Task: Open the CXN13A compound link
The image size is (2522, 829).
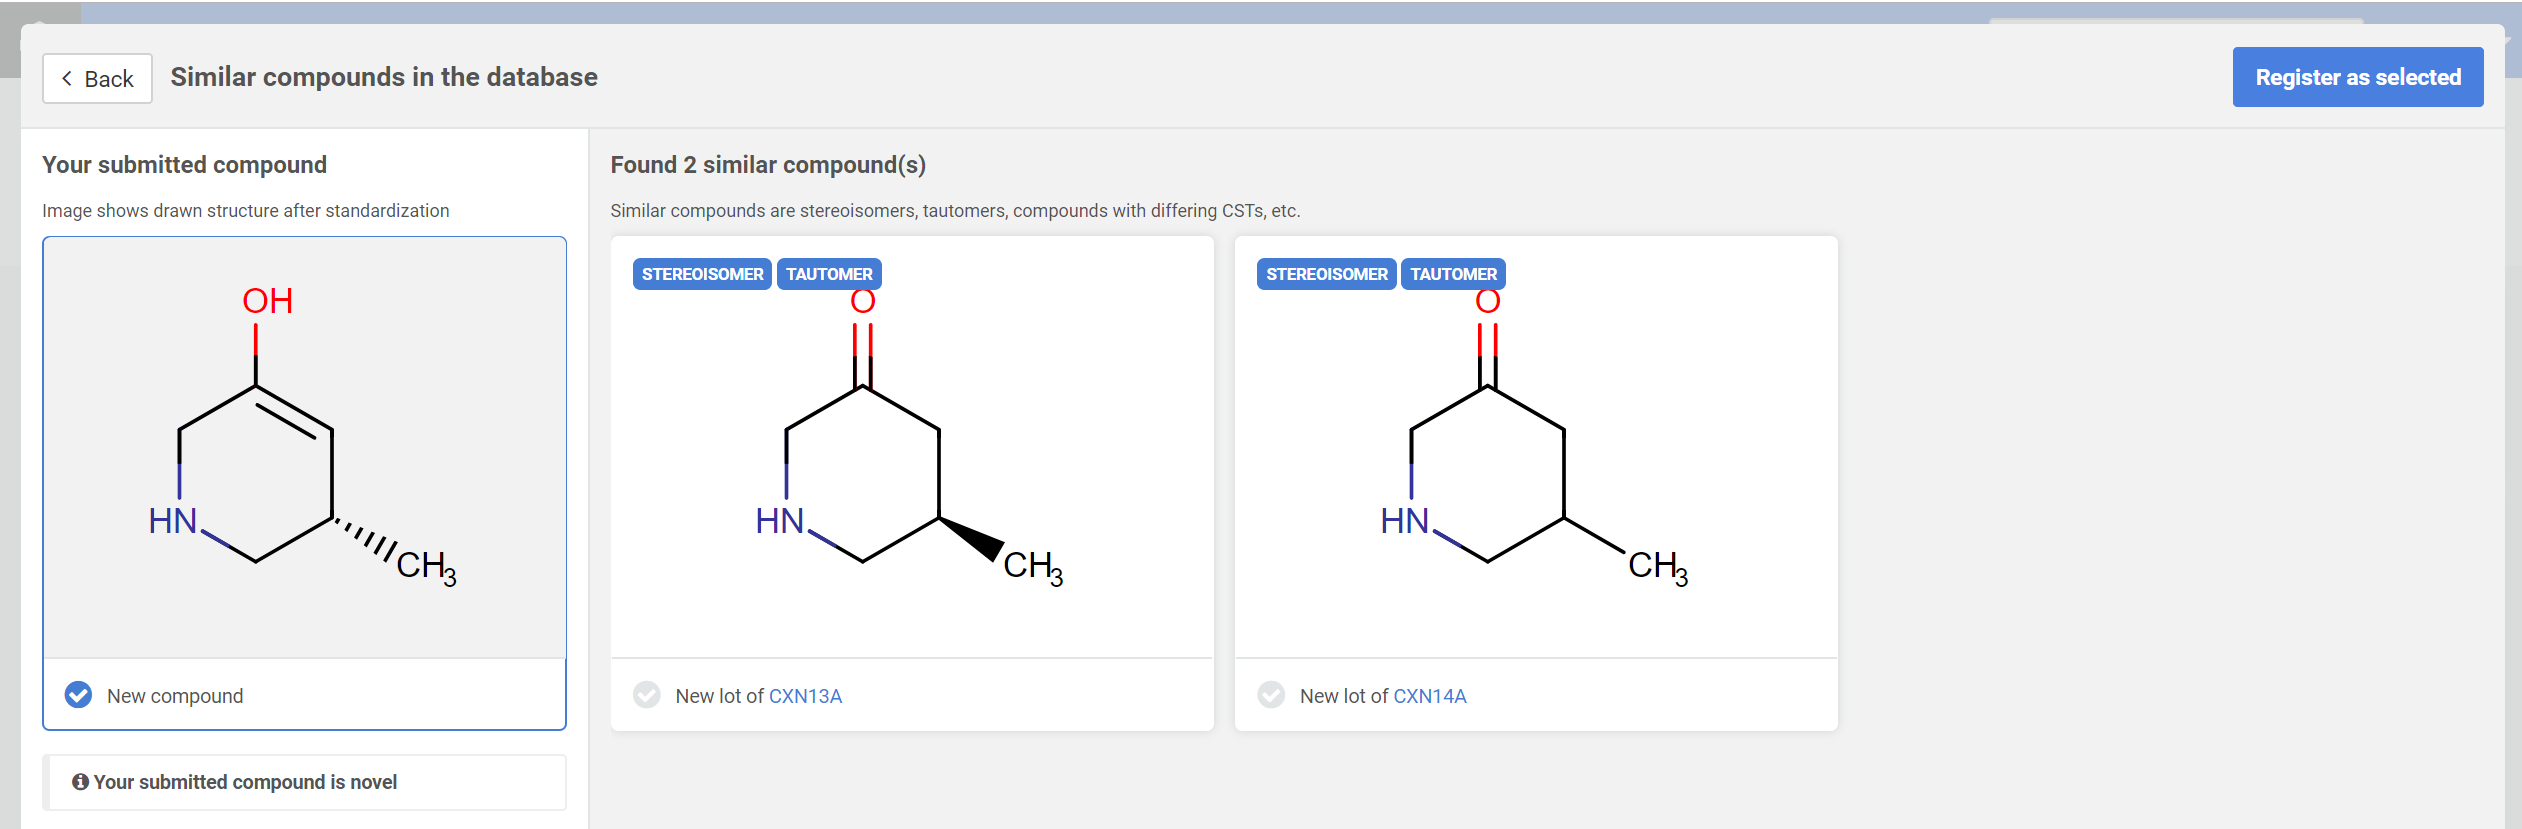Action: pos(805,696)
